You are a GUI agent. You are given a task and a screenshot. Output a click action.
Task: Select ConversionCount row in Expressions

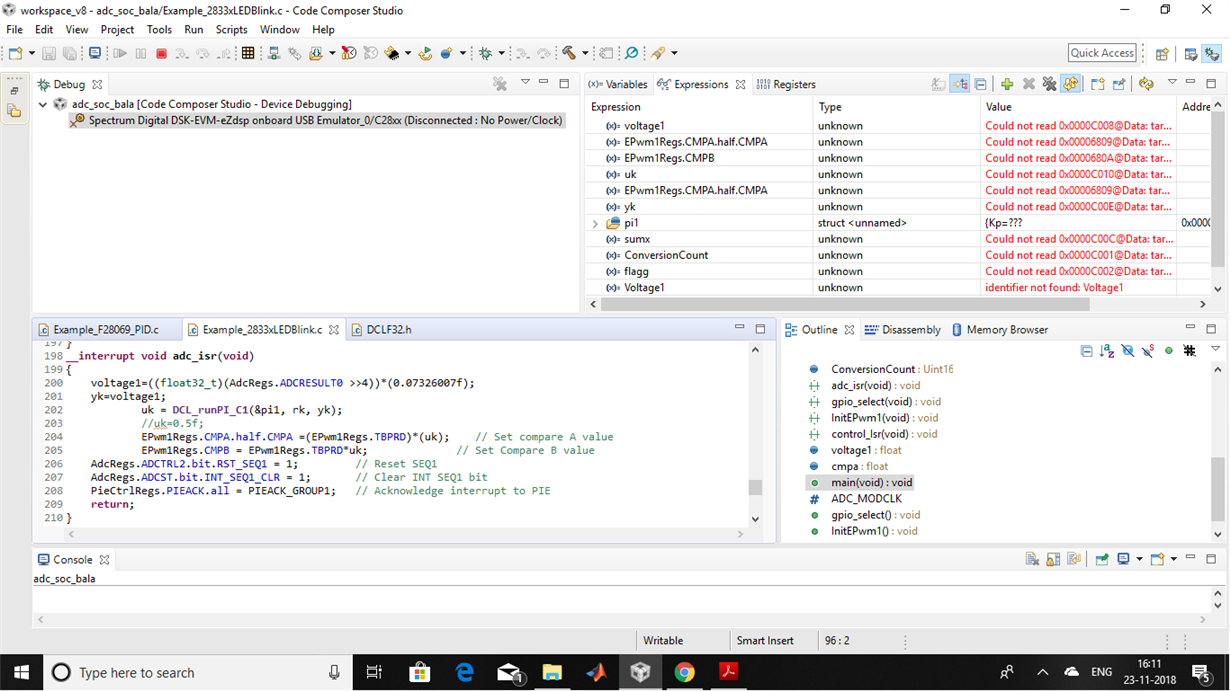[x=666, y=255]
